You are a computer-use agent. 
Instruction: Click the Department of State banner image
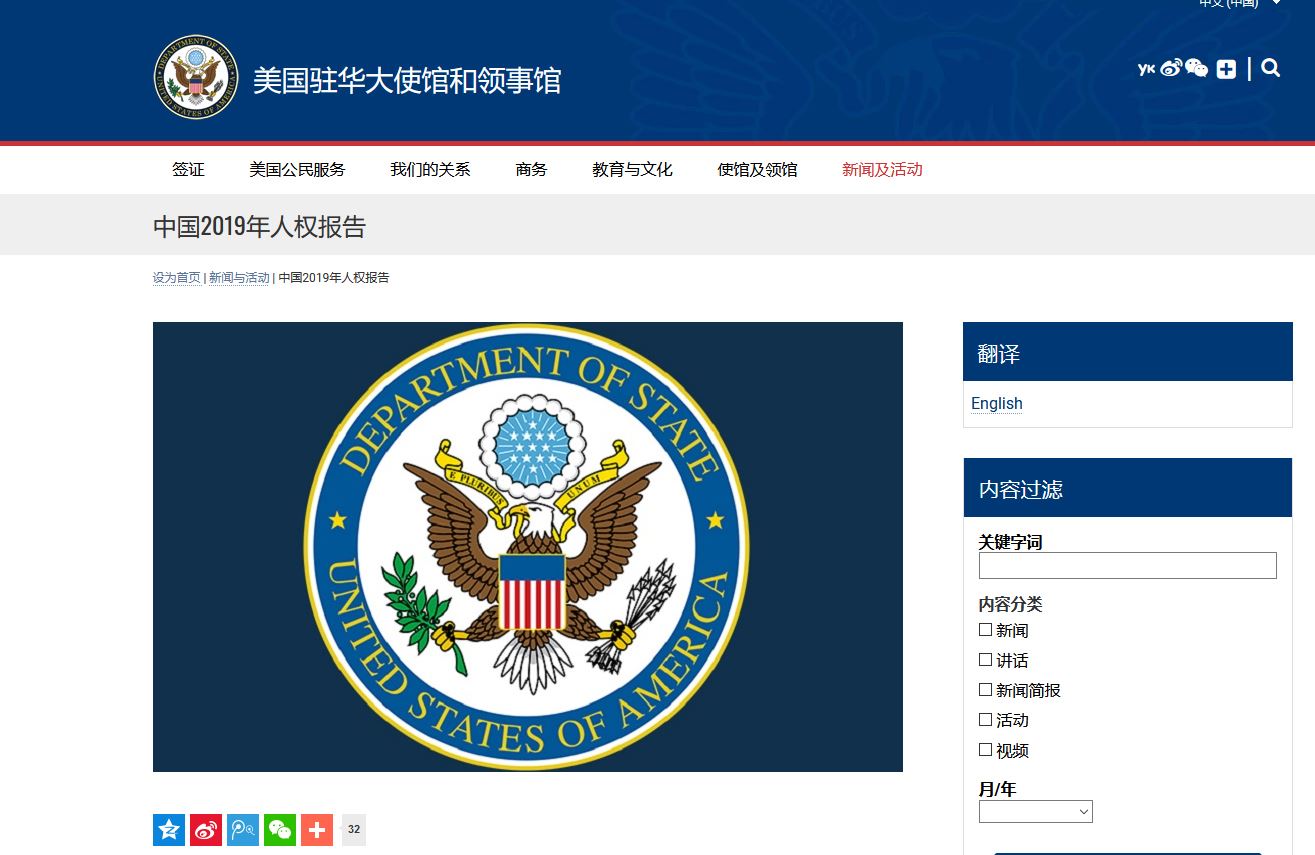pos(527,546)
